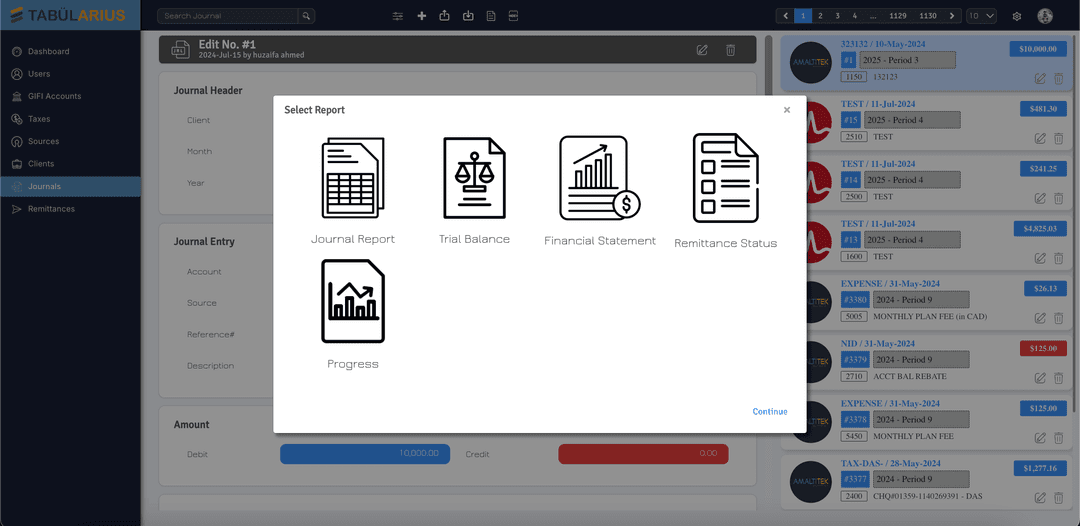The height and width of the screenshot is (526, 1080).
Task: Click the upload/export icon in toolbar
Action: (x=444, y=16)
